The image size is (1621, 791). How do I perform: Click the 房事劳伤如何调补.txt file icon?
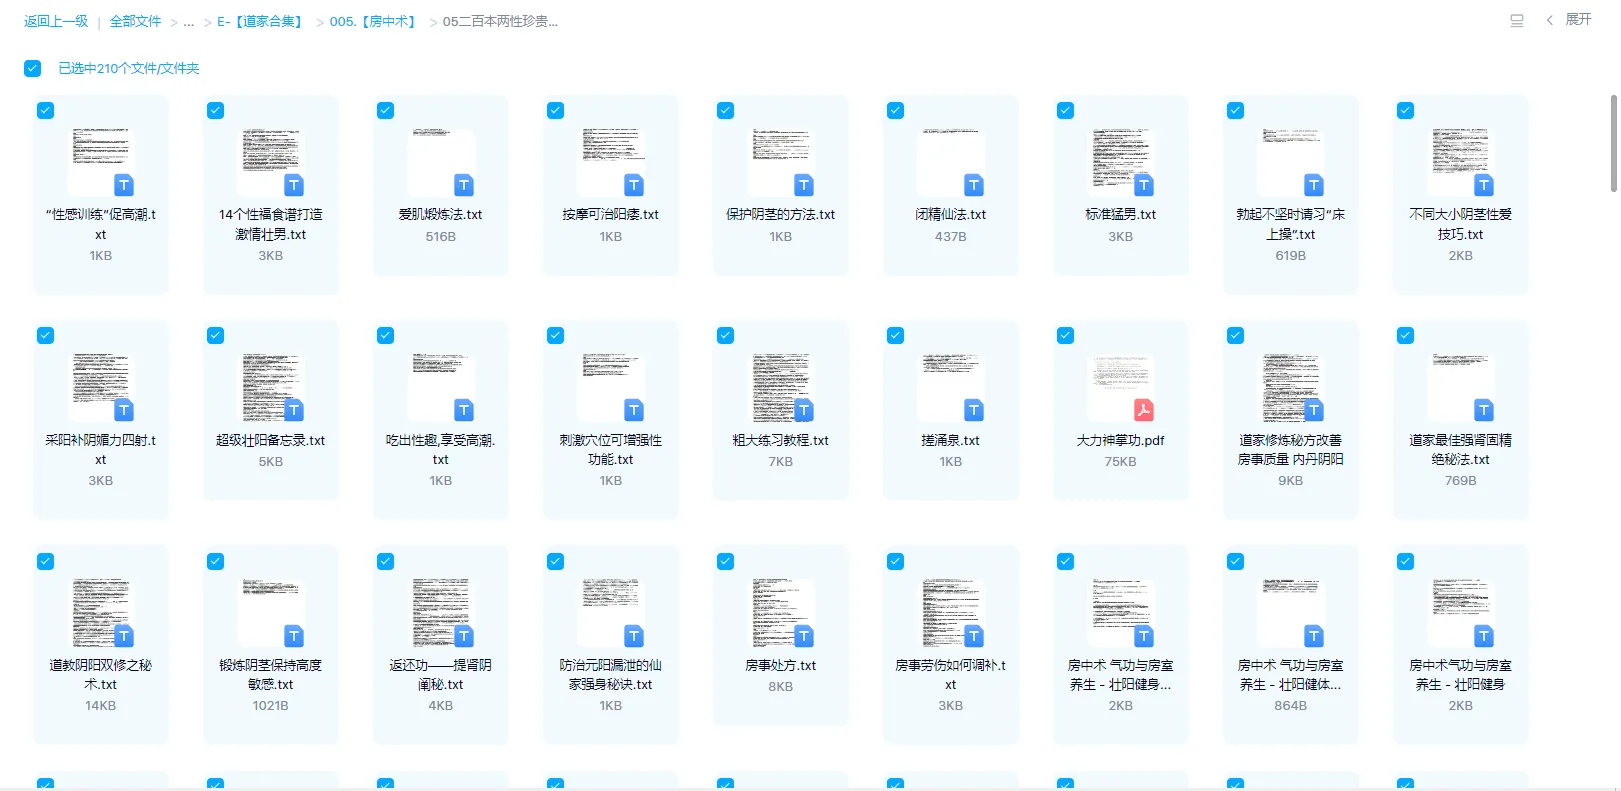(x=950, y=613)
